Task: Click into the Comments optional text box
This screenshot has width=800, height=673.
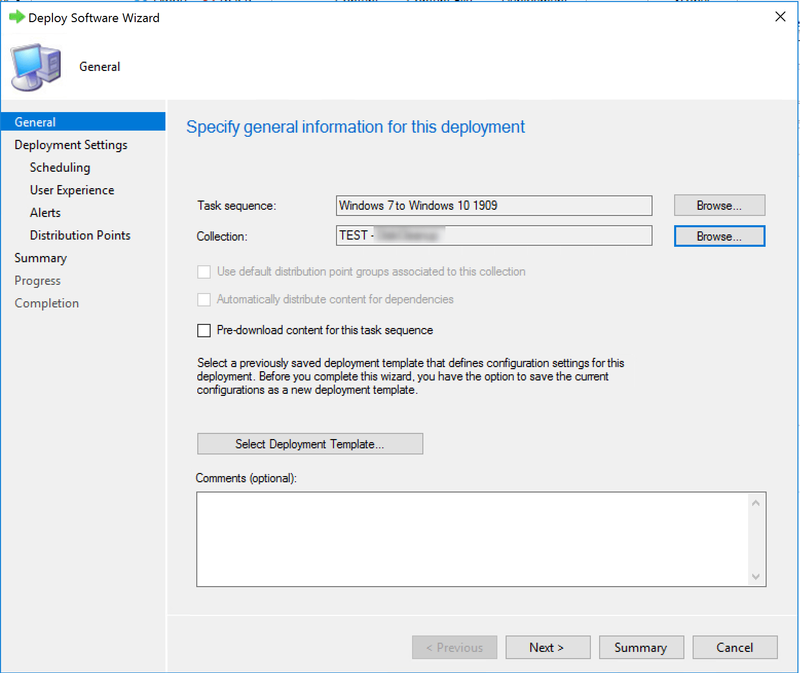Action: point(472,539)
